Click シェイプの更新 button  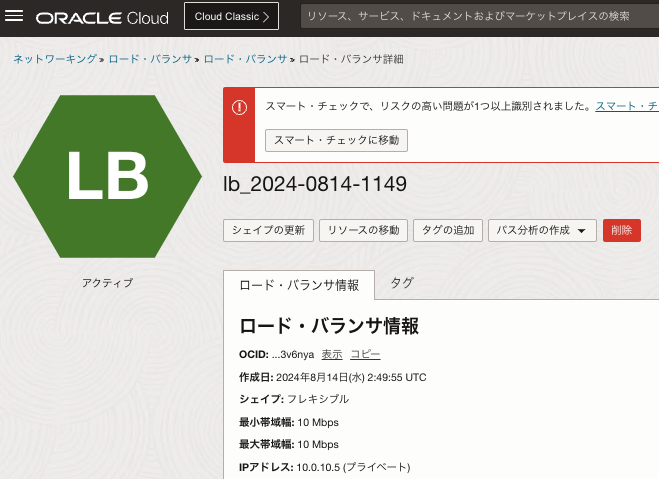[x=268, y=230]
